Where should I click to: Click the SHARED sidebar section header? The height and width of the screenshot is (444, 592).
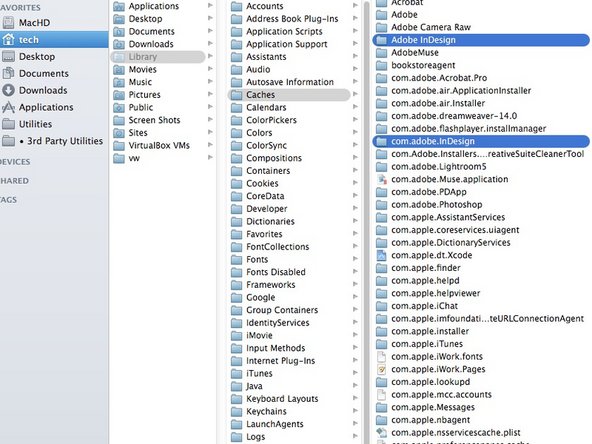coord(14,181)
